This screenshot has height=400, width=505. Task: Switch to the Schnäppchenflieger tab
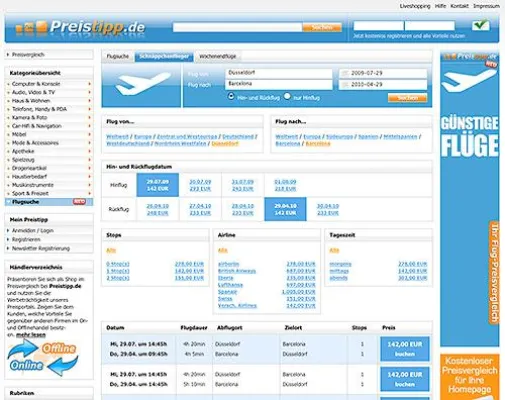coord(164,56)
